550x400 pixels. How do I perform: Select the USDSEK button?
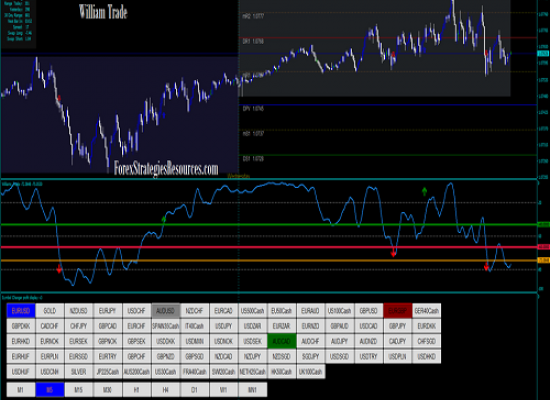[x=253, y=341]
